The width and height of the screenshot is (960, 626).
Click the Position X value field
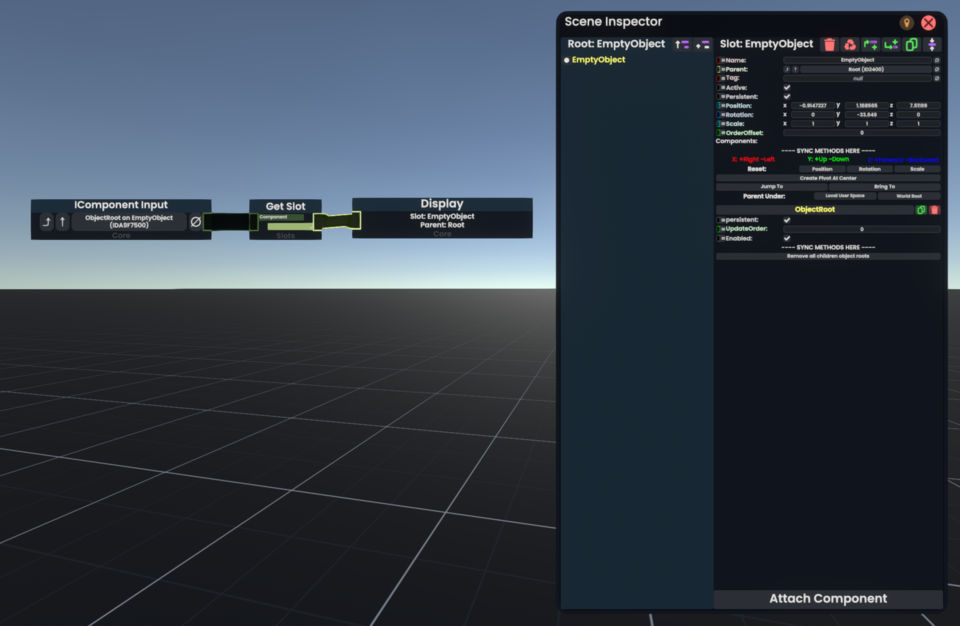[x=813, y=105]
